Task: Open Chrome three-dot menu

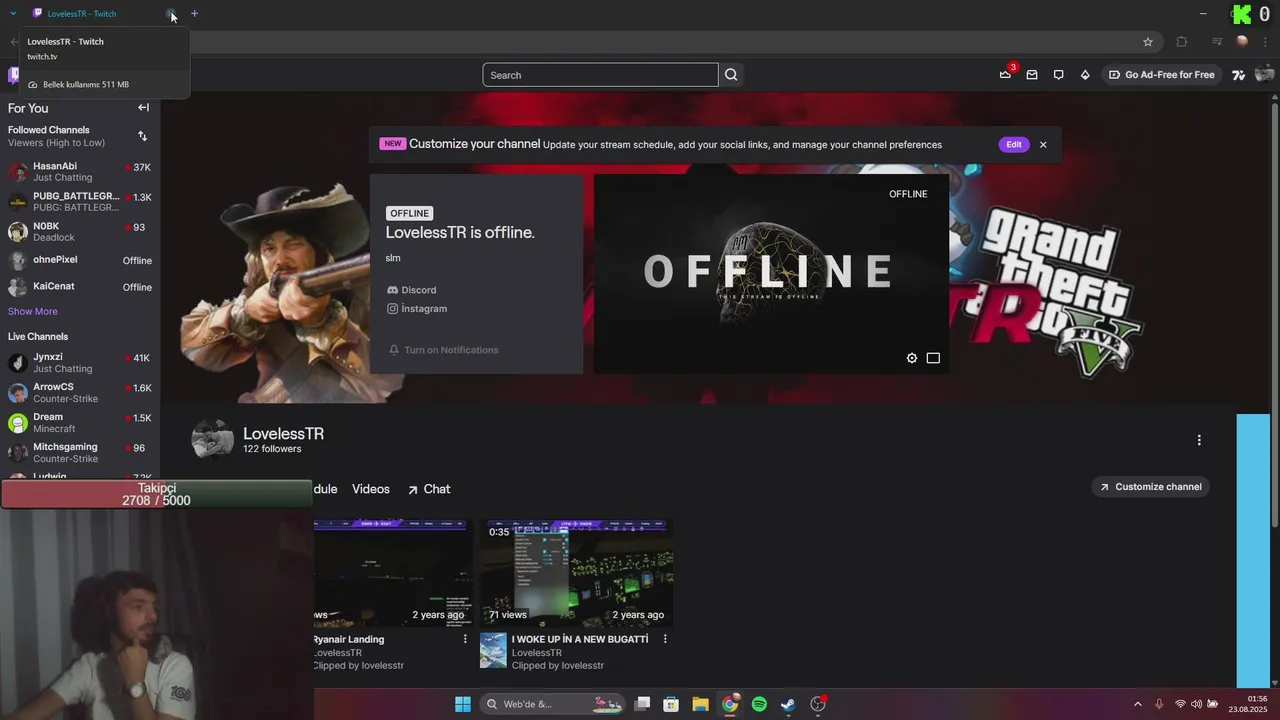Action: [1266, 42]
